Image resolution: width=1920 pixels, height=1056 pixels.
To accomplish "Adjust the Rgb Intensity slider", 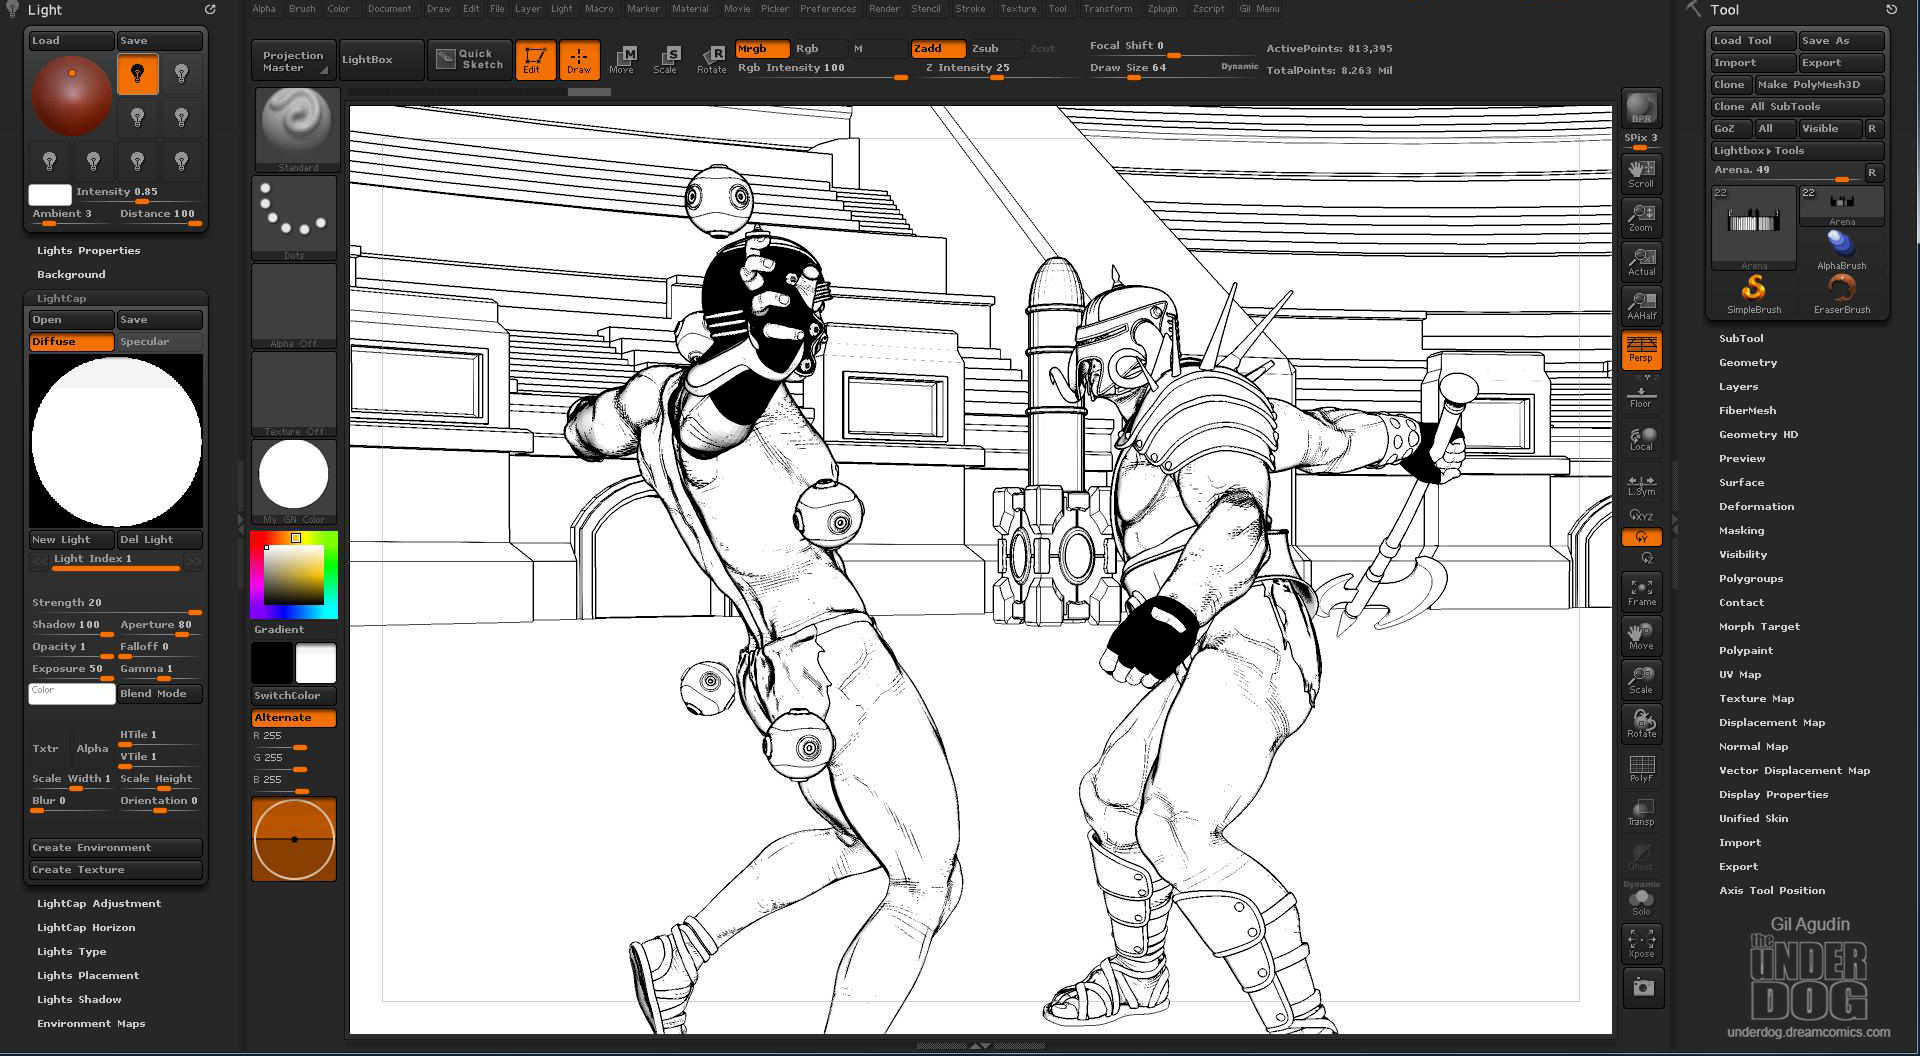I will coord(821,69).
